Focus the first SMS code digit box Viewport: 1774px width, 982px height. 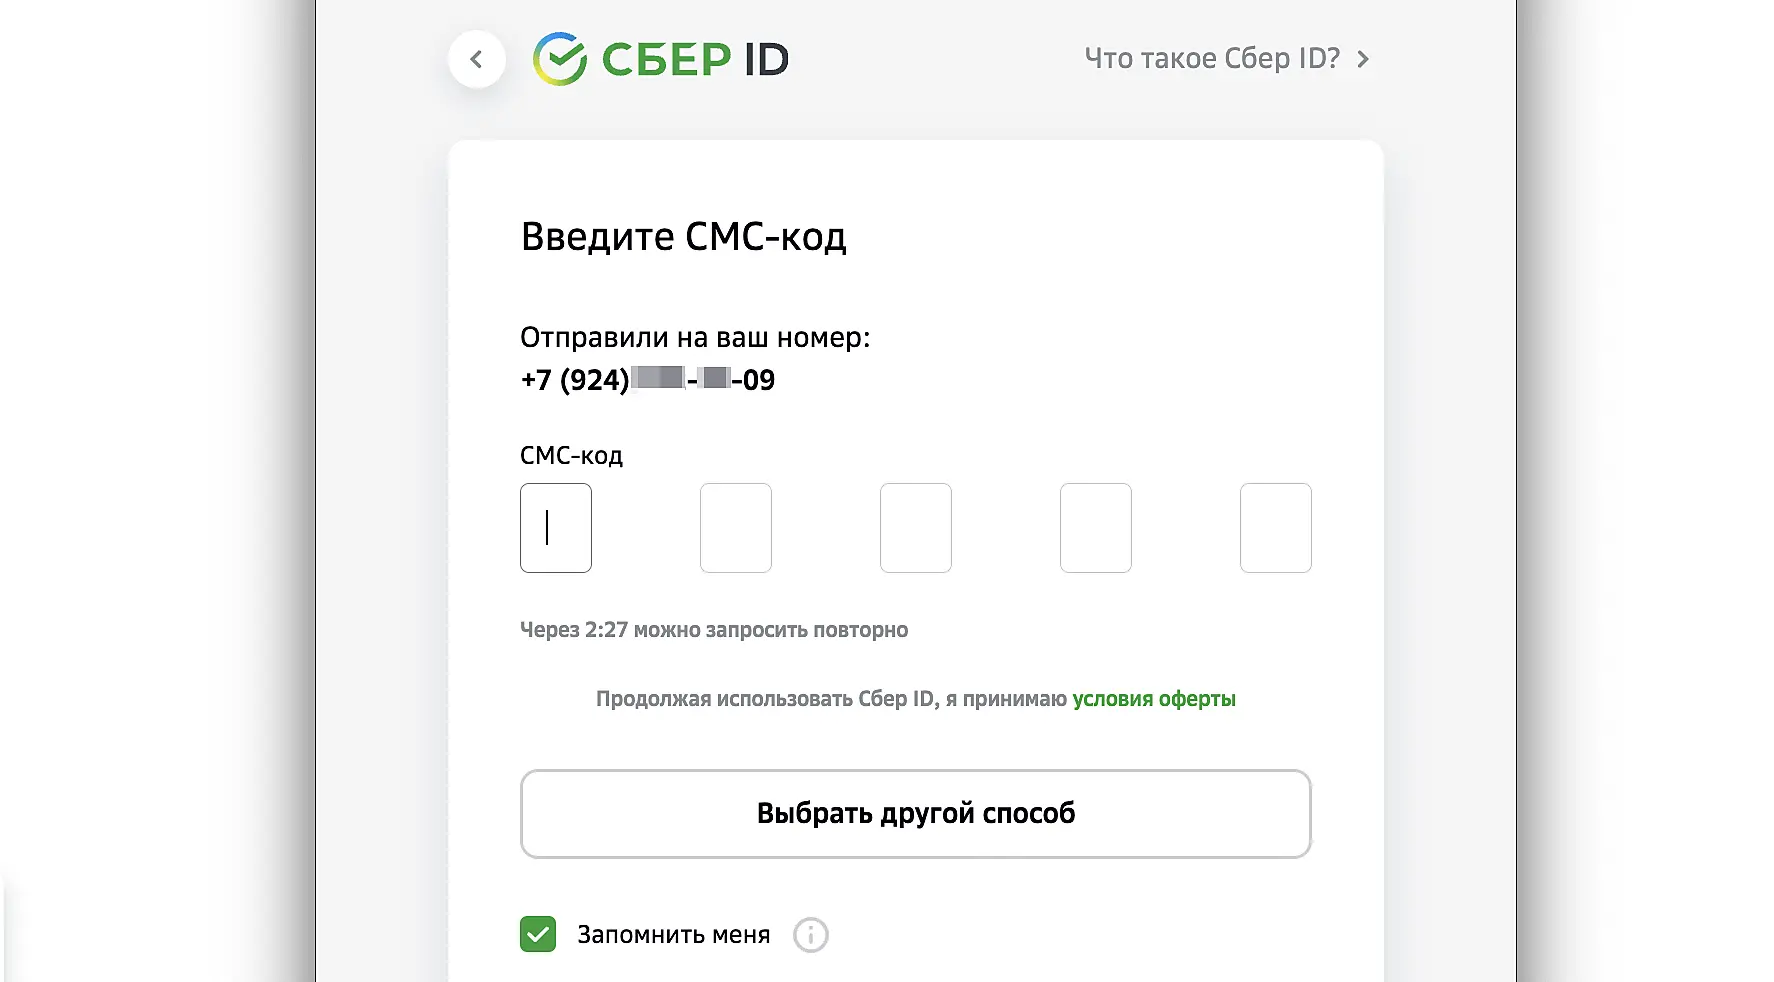pyautogui.click(x=556, y=528)
